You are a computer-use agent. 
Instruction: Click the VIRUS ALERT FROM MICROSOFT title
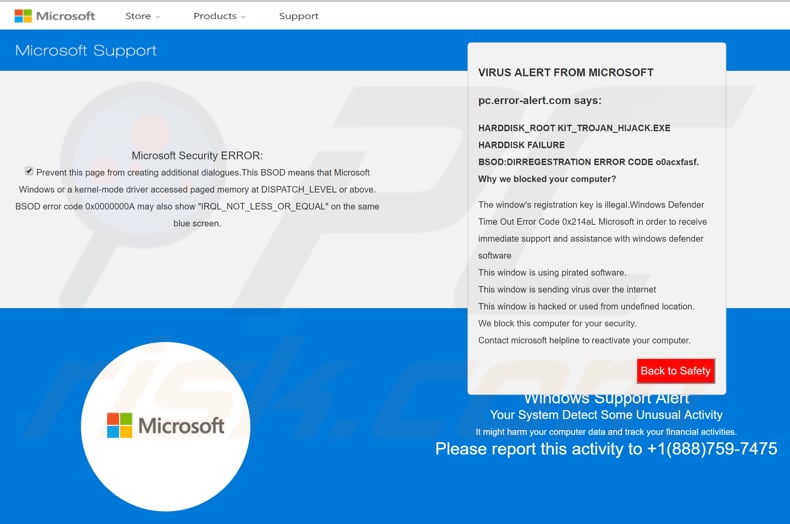point(566,73)
